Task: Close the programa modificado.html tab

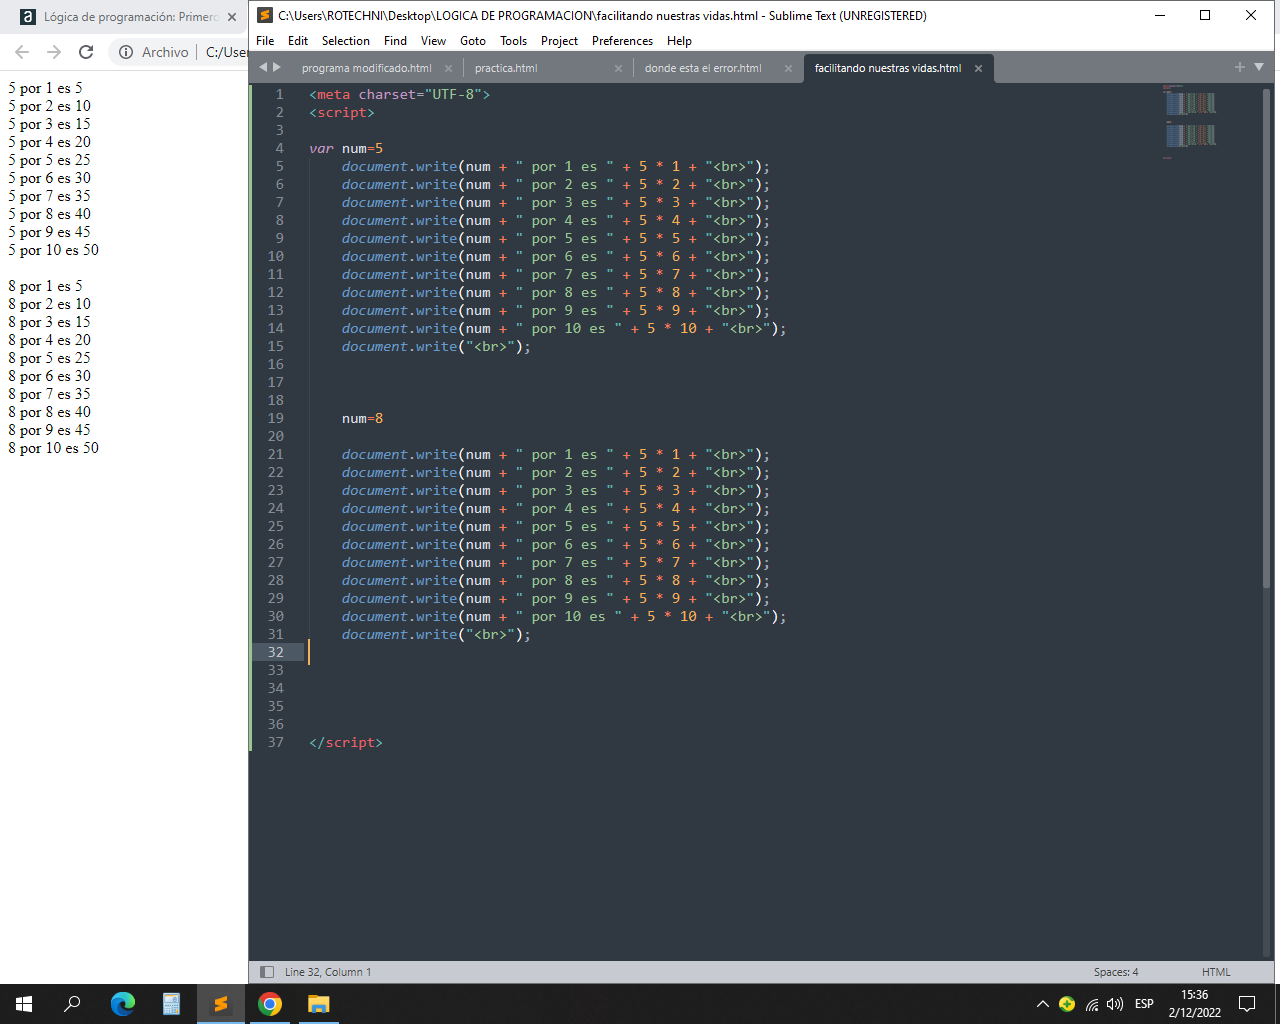Action: pos(448,68)
